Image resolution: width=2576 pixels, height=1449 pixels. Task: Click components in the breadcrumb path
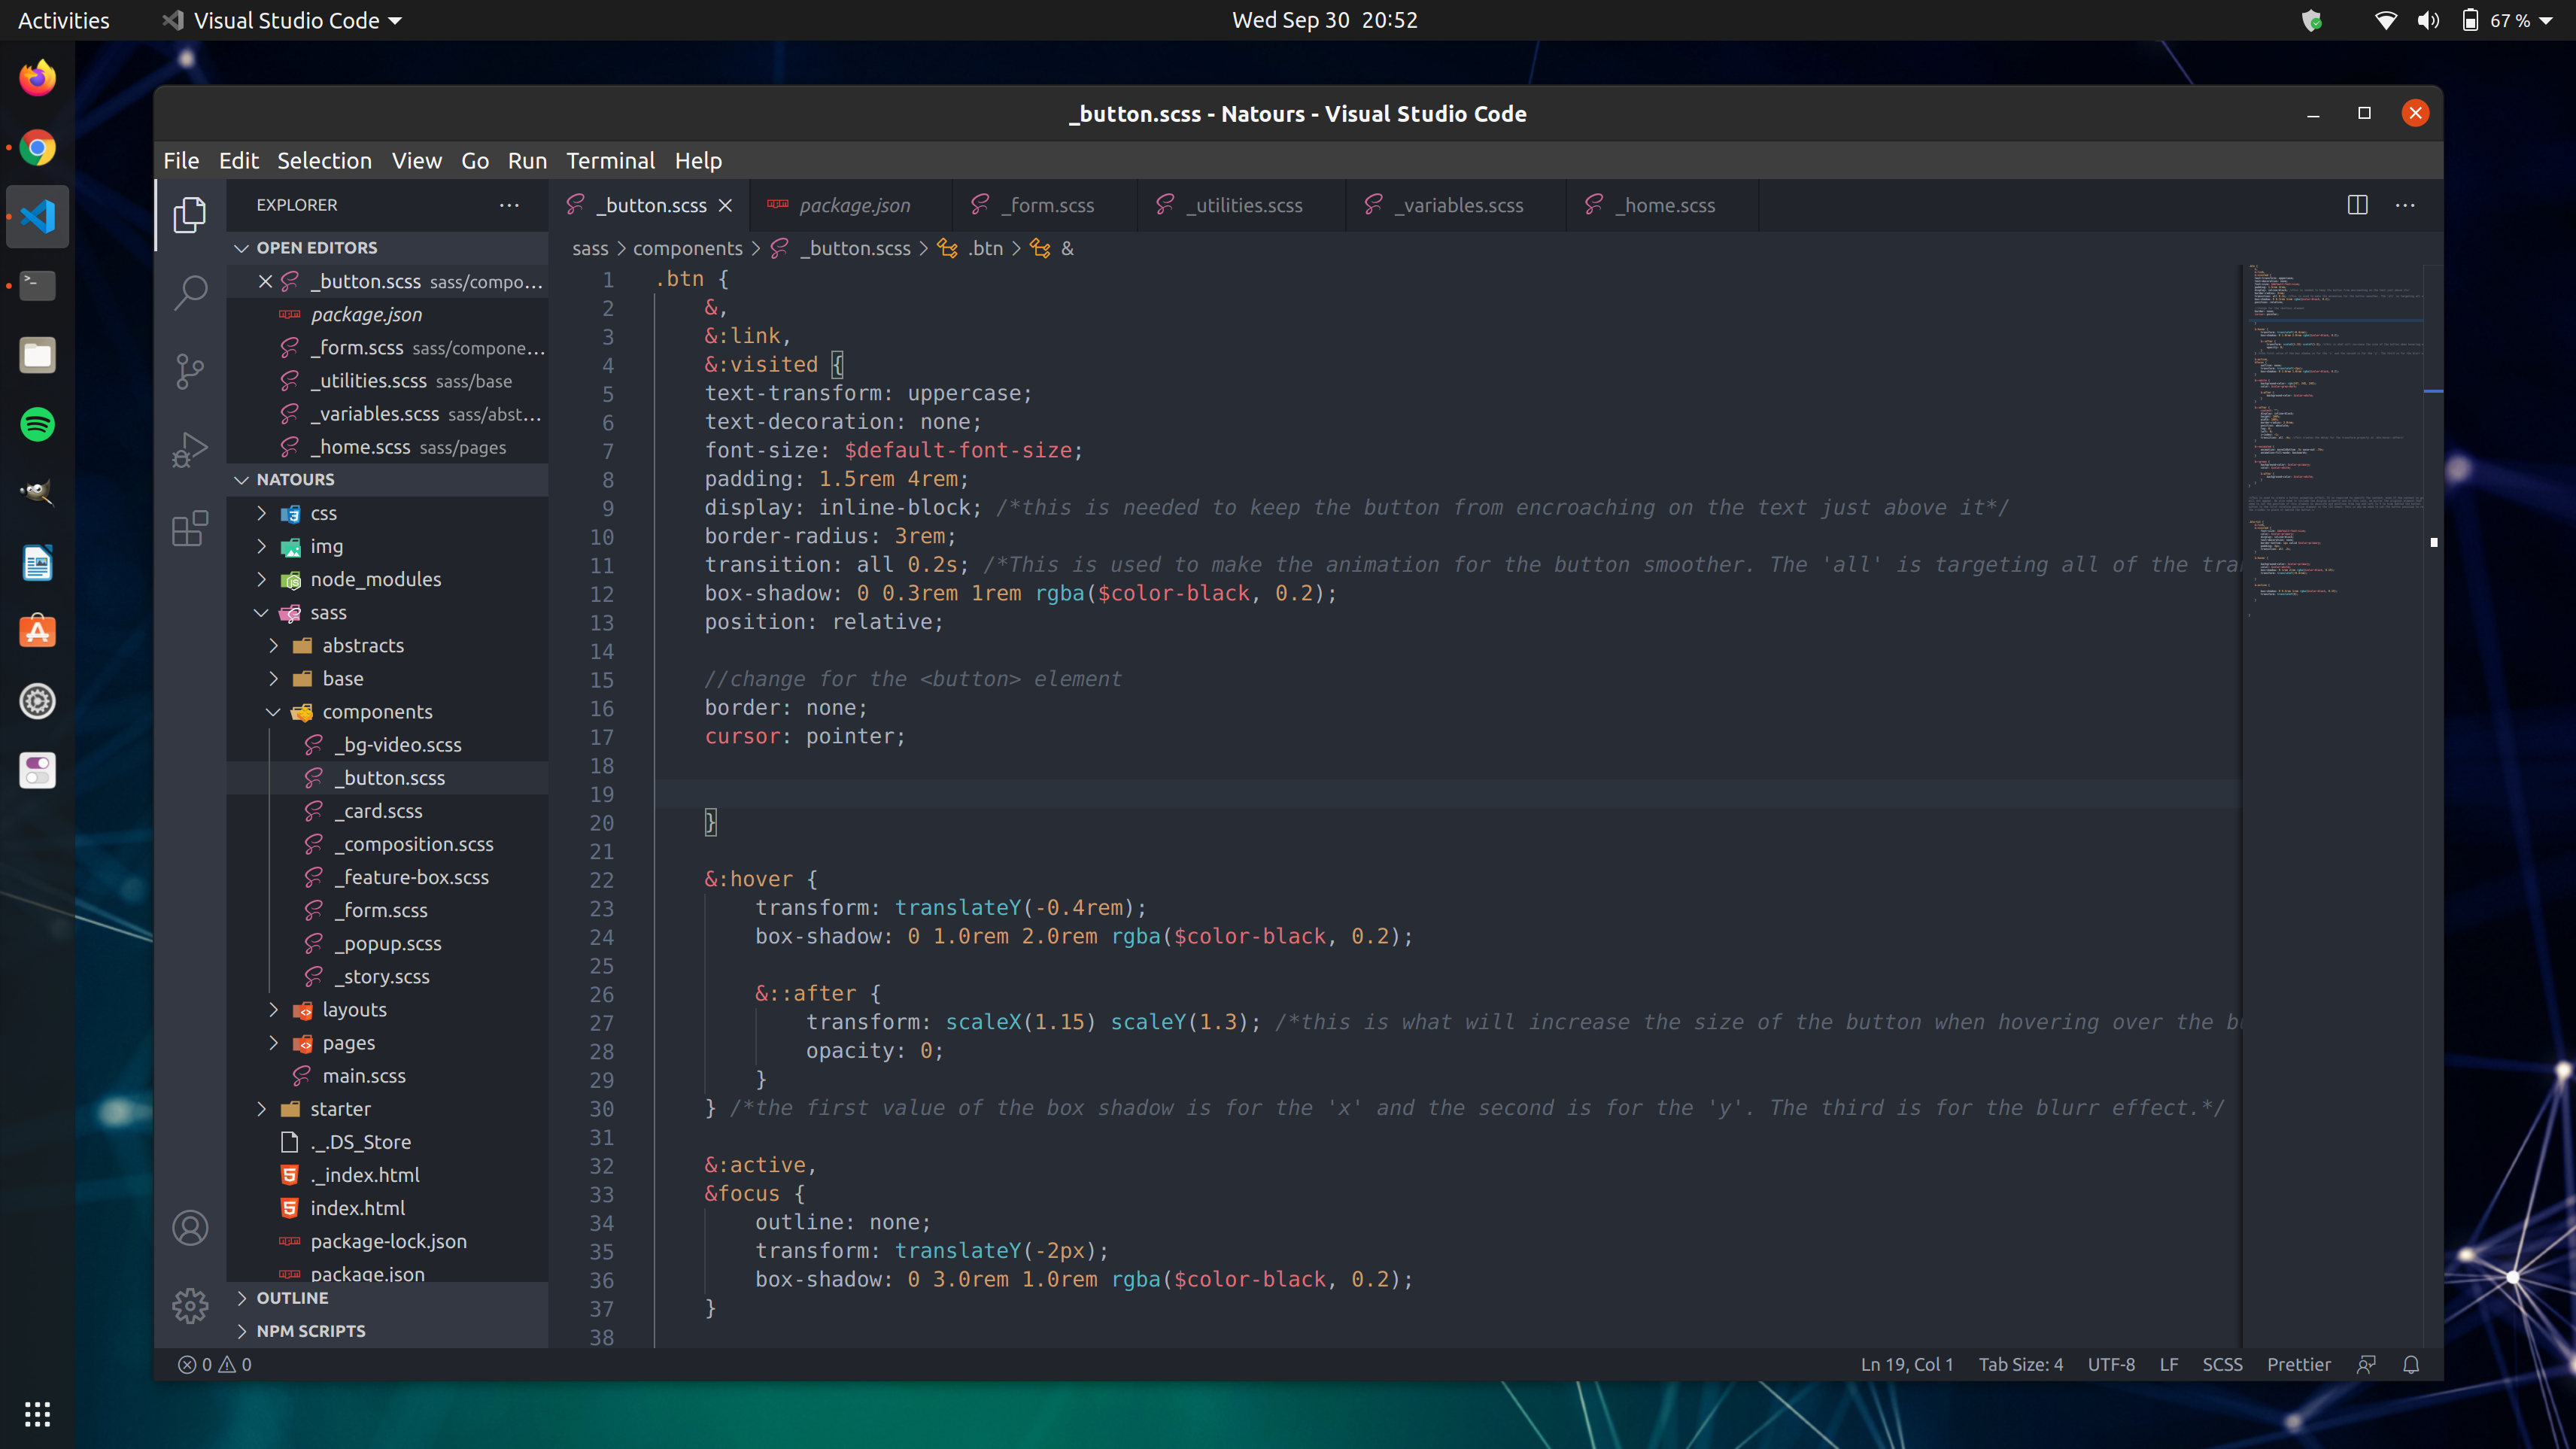(x=687, y=248)
